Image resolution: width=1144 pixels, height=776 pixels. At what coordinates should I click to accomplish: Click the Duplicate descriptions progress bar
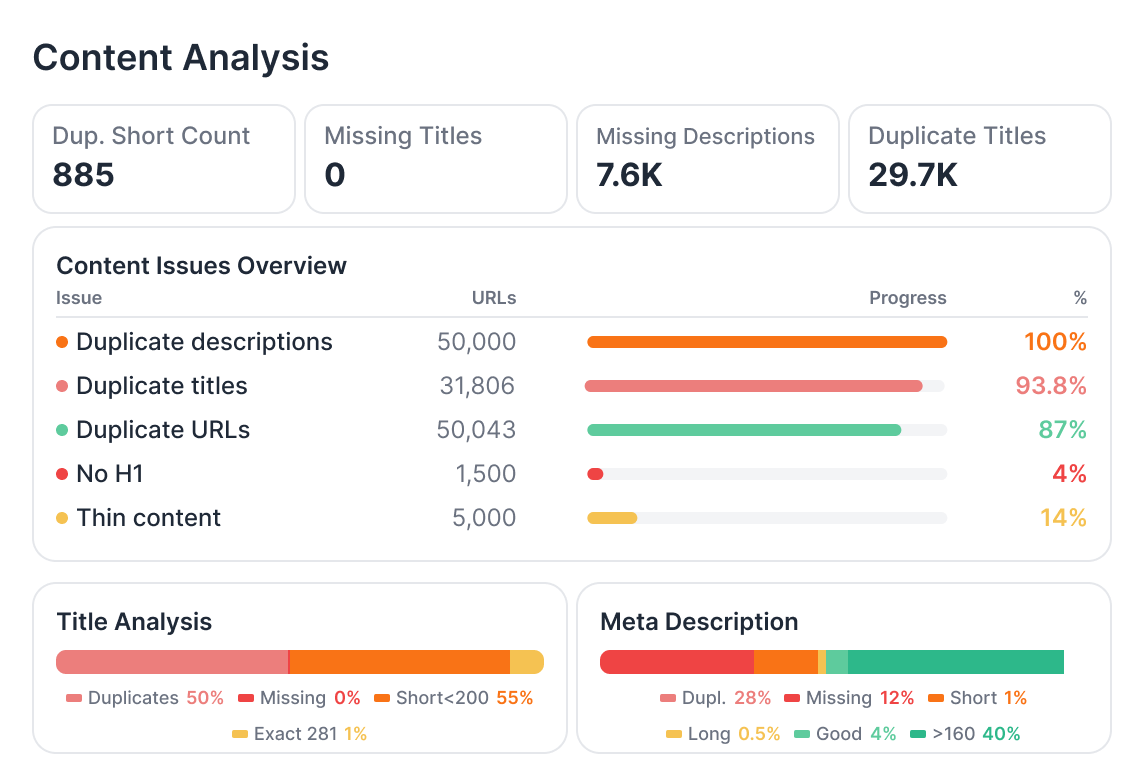[767, 342]
